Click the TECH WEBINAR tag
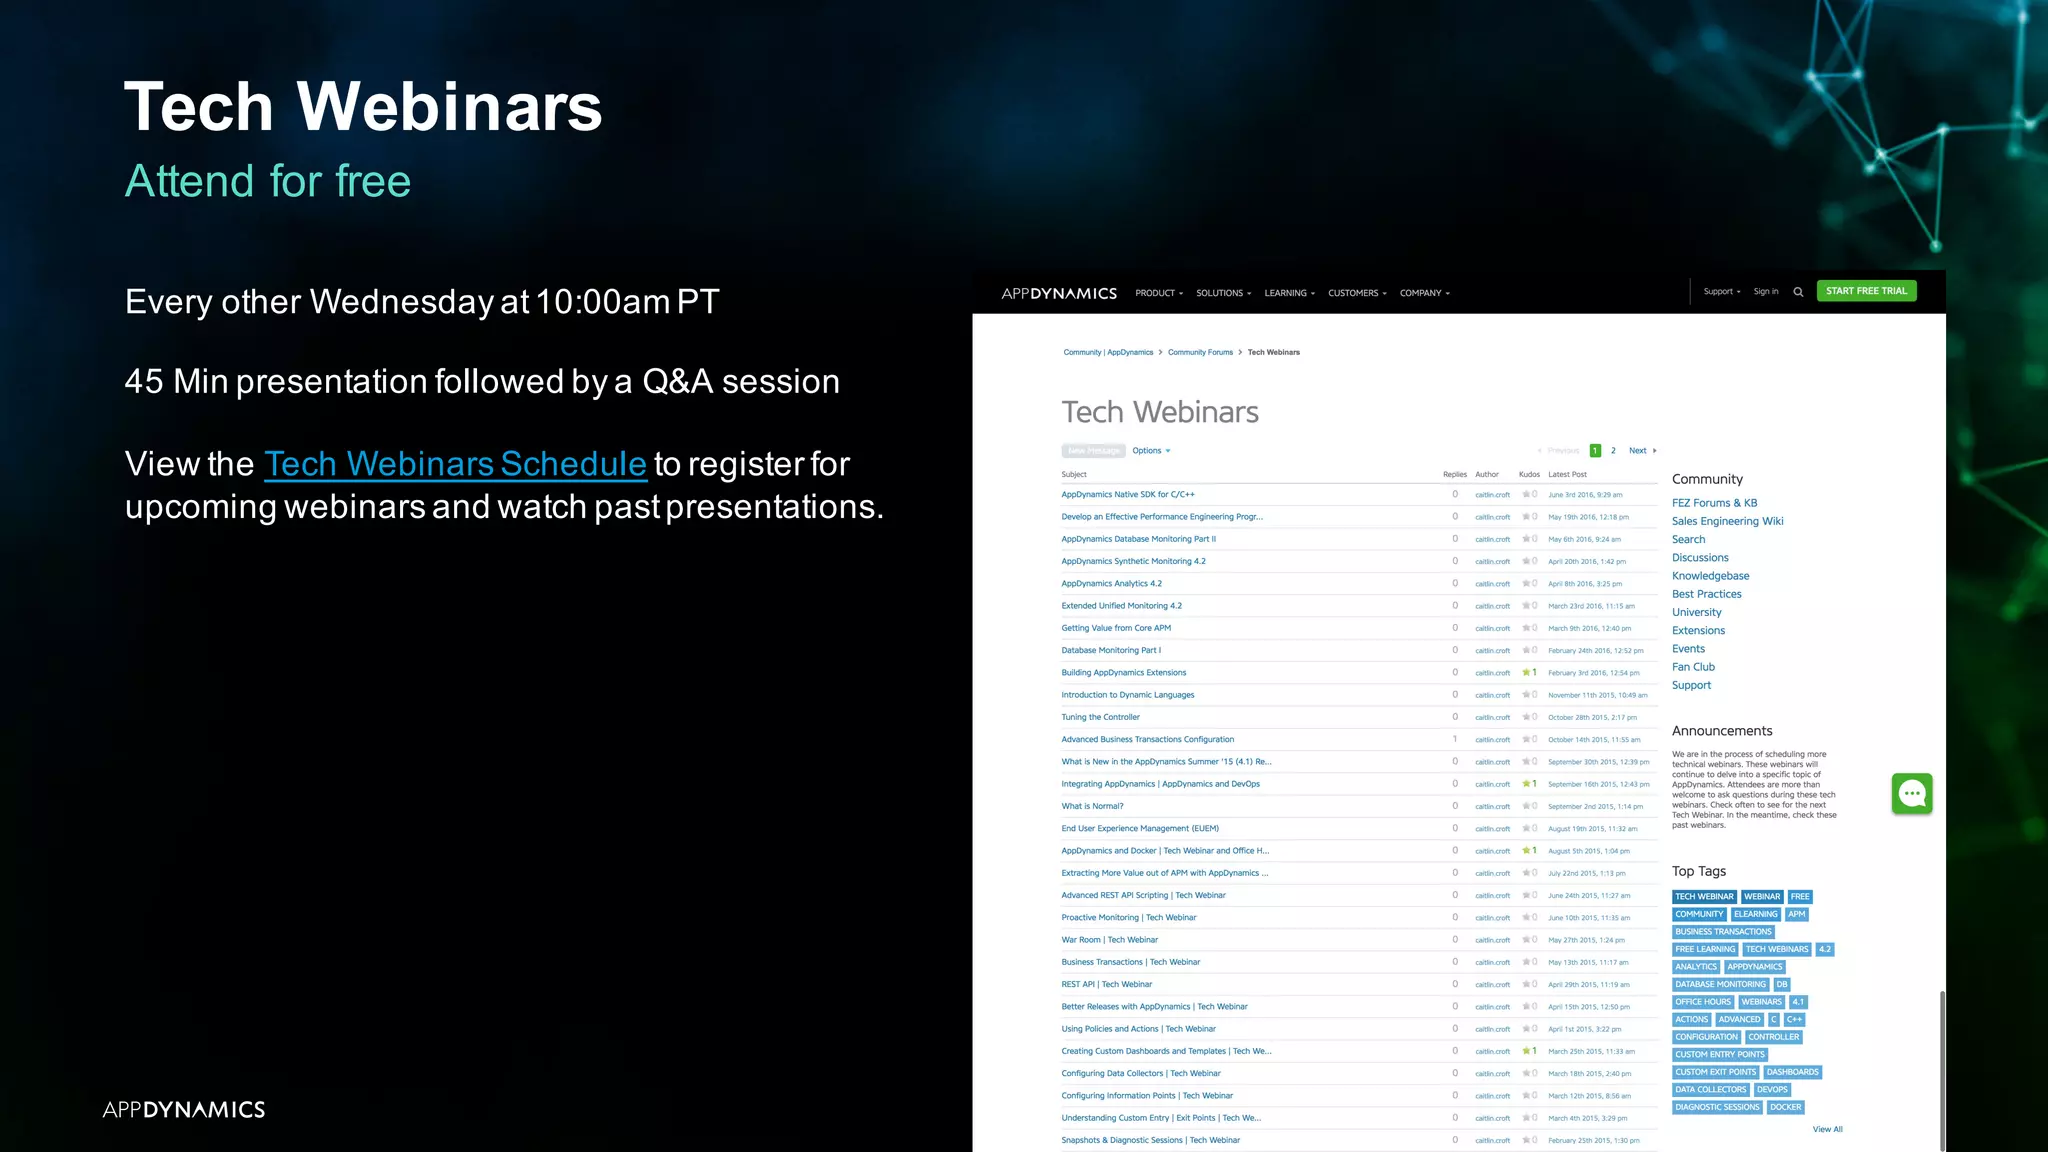The width and height of the screenshot is (2048, 1152). coord(1704,897)
